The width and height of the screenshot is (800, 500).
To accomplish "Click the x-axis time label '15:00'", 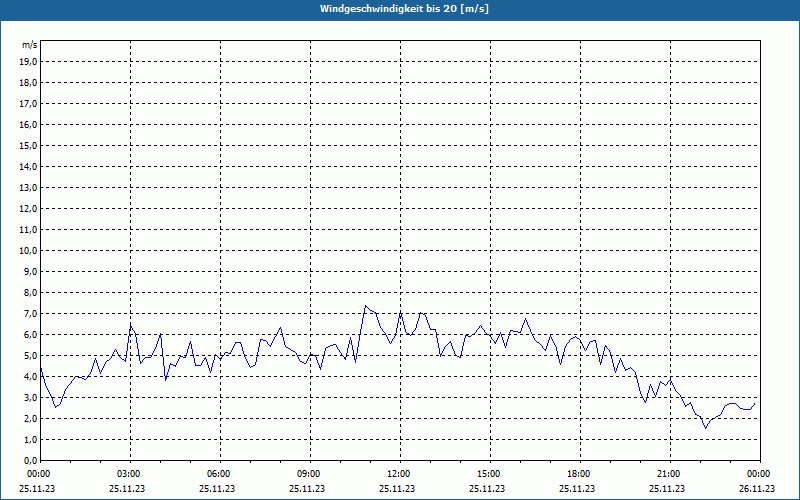I will [x=490, y=474].
